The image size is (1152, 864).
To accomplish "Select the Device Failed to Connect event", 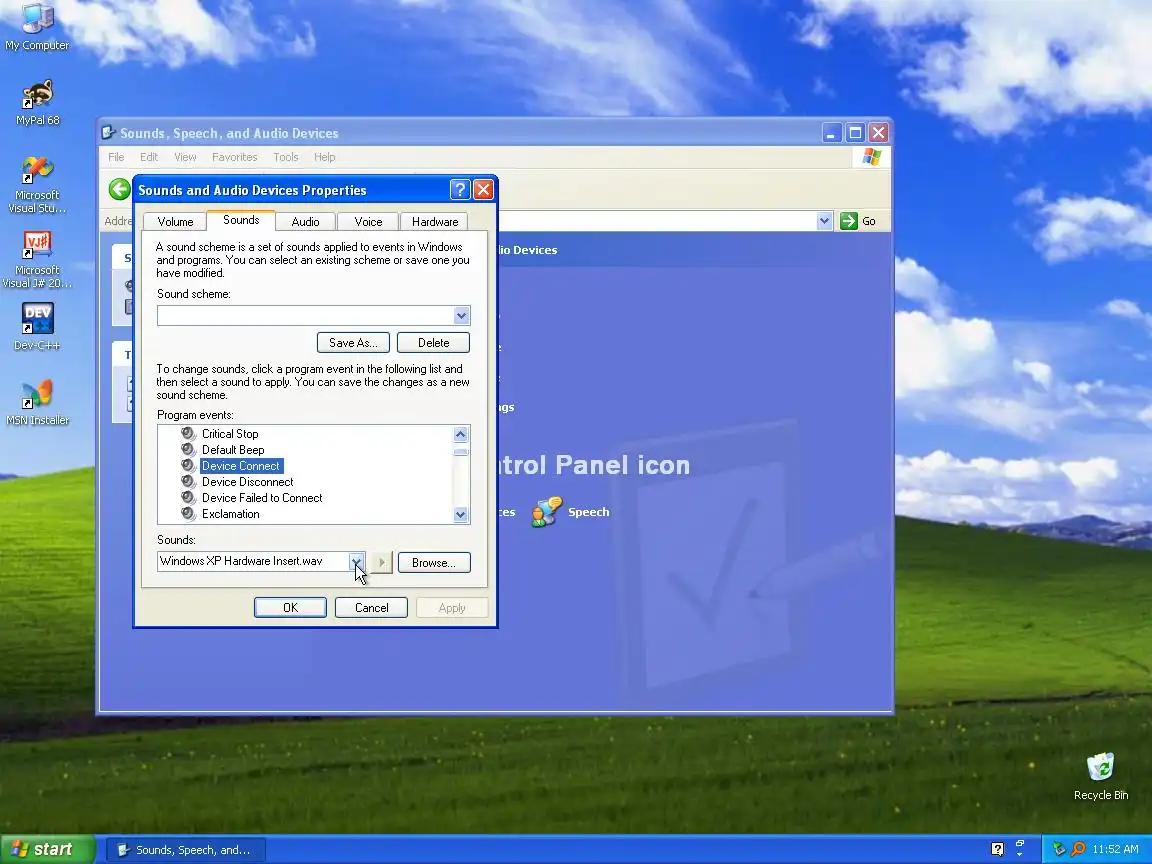I will pyautogui.click(x=262, y=498).
